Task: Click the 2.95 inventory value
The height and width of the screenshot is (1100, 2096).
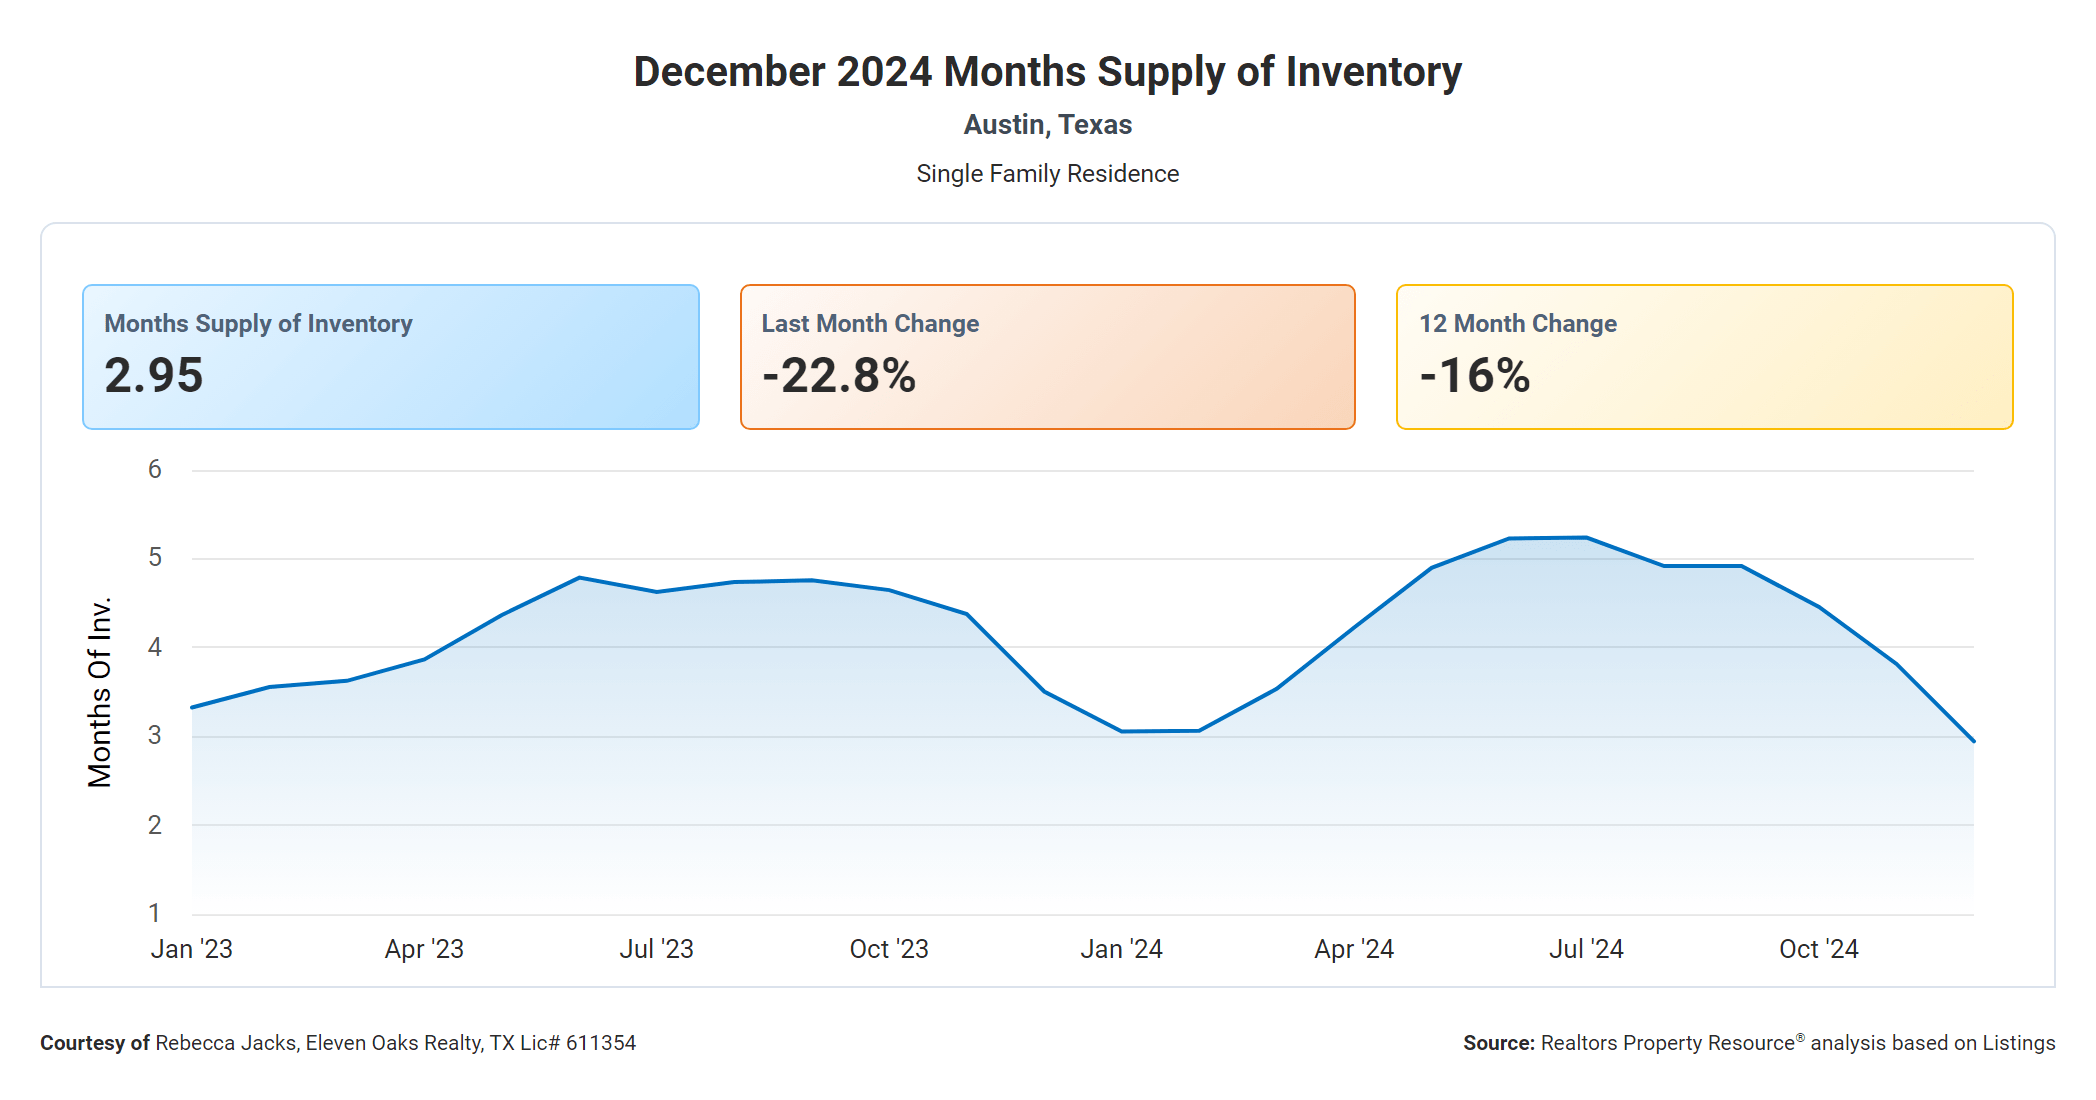Action: tap(154, 376)
